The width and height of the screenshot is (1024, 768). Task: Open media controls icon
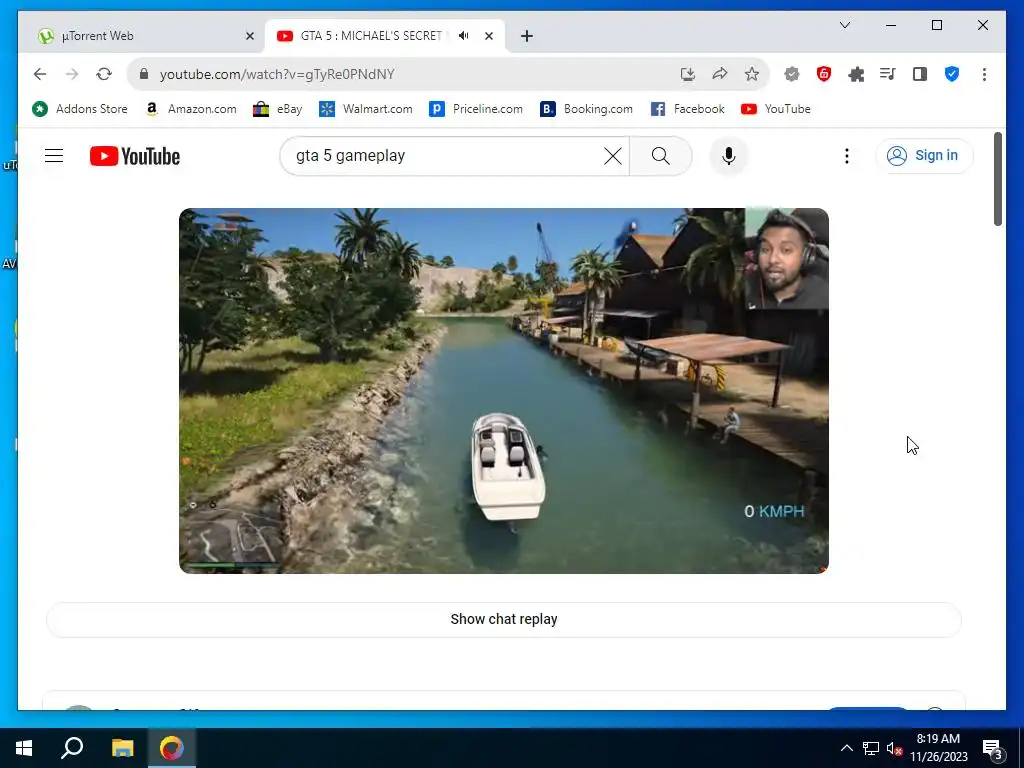click(888, 74)
